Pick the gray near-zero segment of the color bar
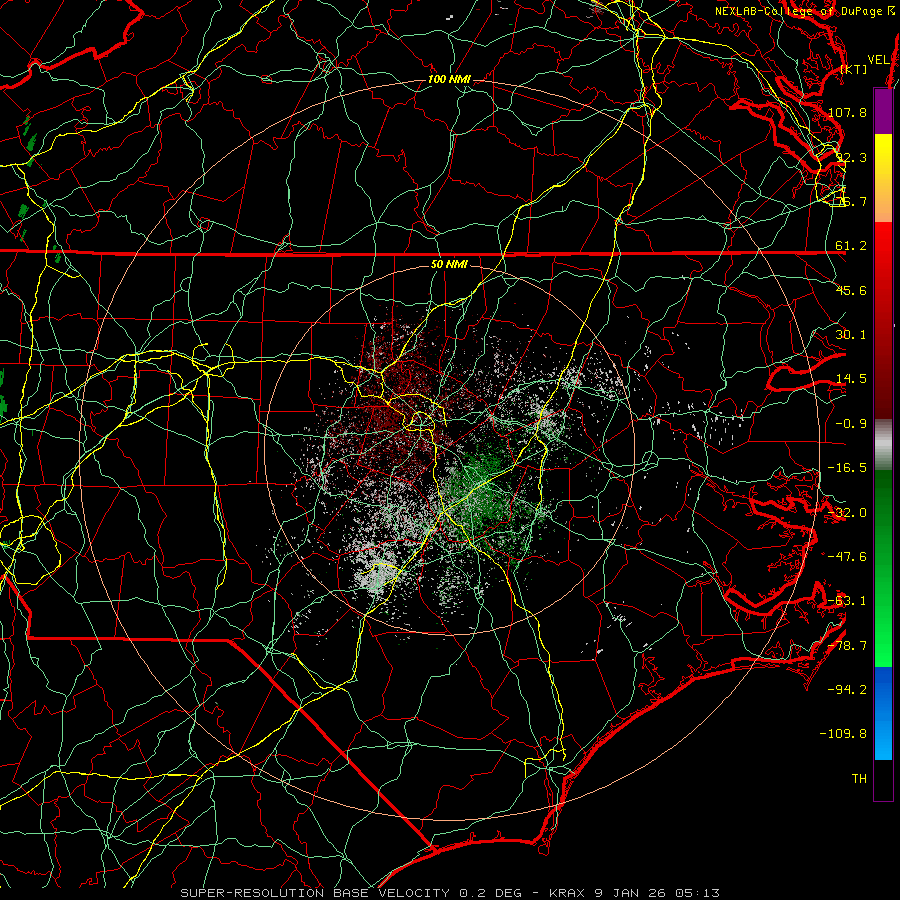 click(883, 445)
